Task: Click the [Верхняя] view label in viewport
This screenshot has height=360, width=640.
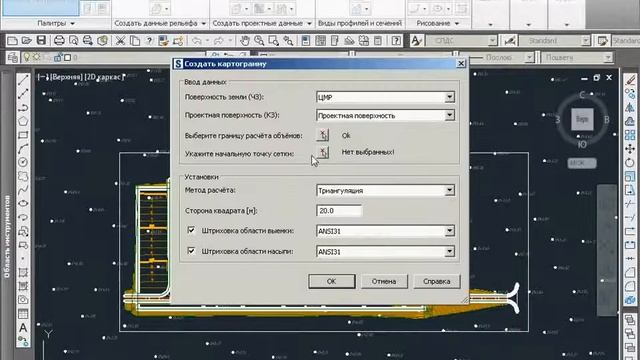Action: coord(66,77)
